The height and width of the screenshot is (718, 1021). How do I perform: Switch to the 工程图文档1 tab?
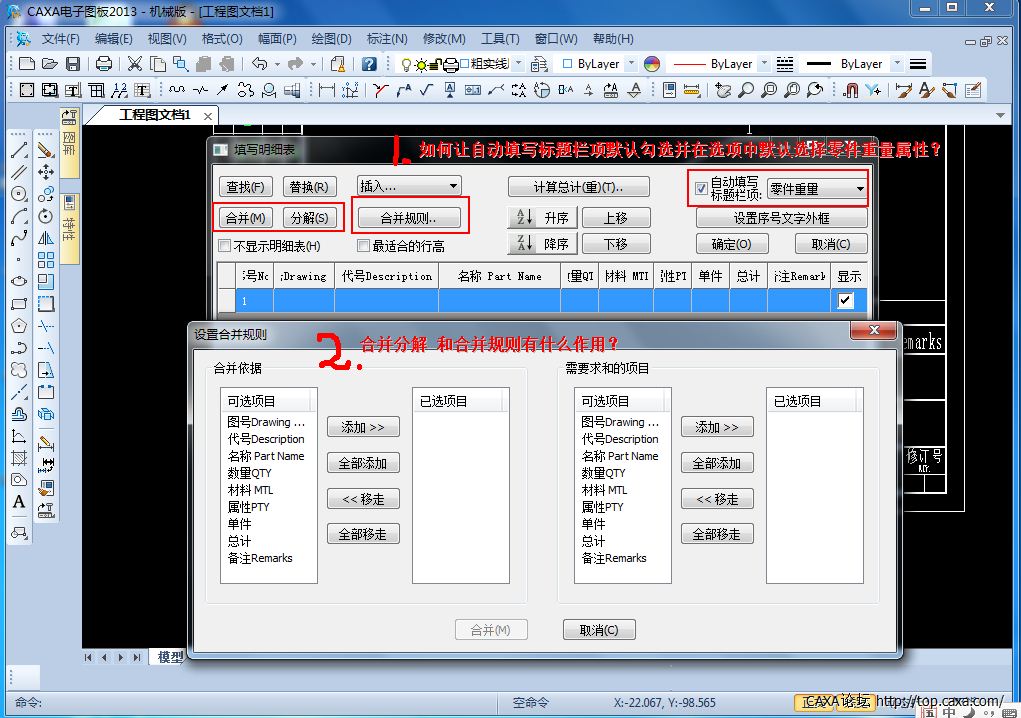pyautogui.click(x=154, y=115)
